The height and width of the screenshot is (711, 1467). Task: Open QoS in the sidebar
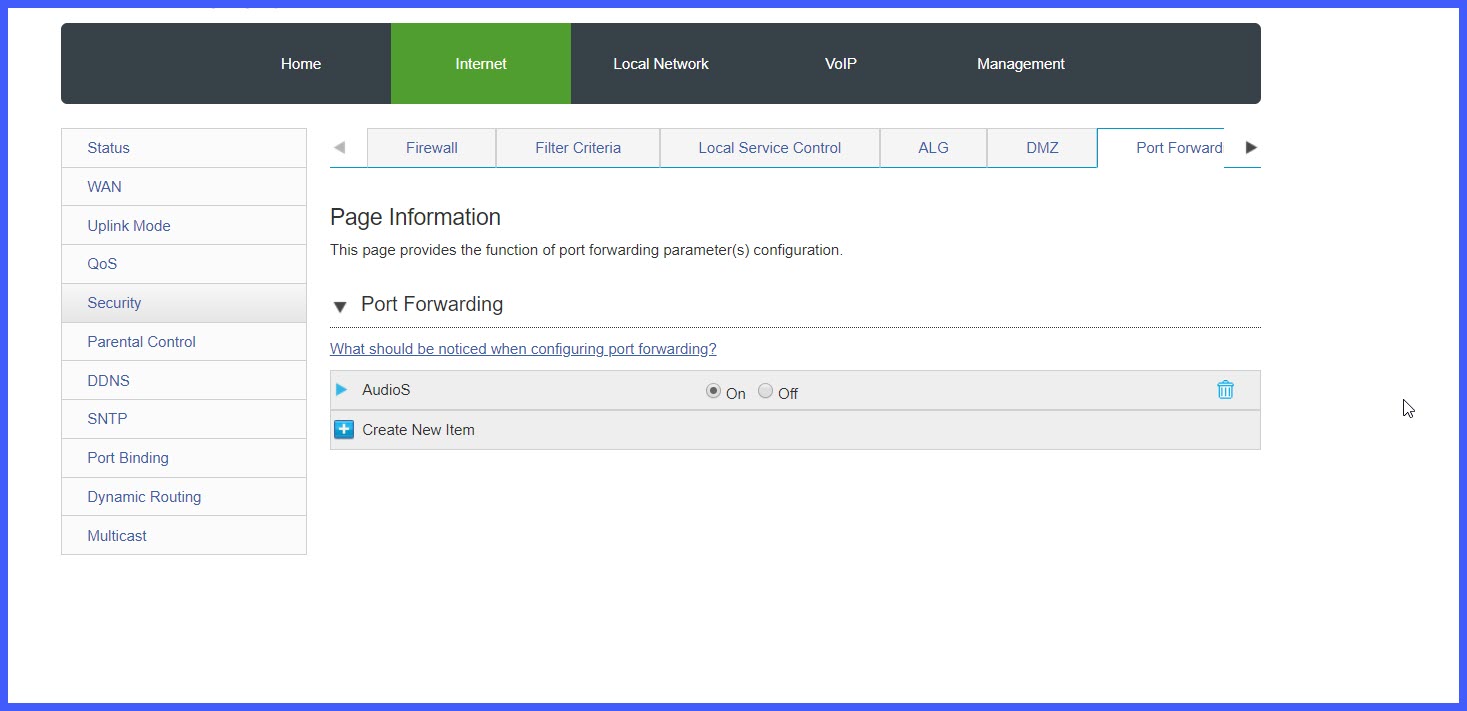184,264
